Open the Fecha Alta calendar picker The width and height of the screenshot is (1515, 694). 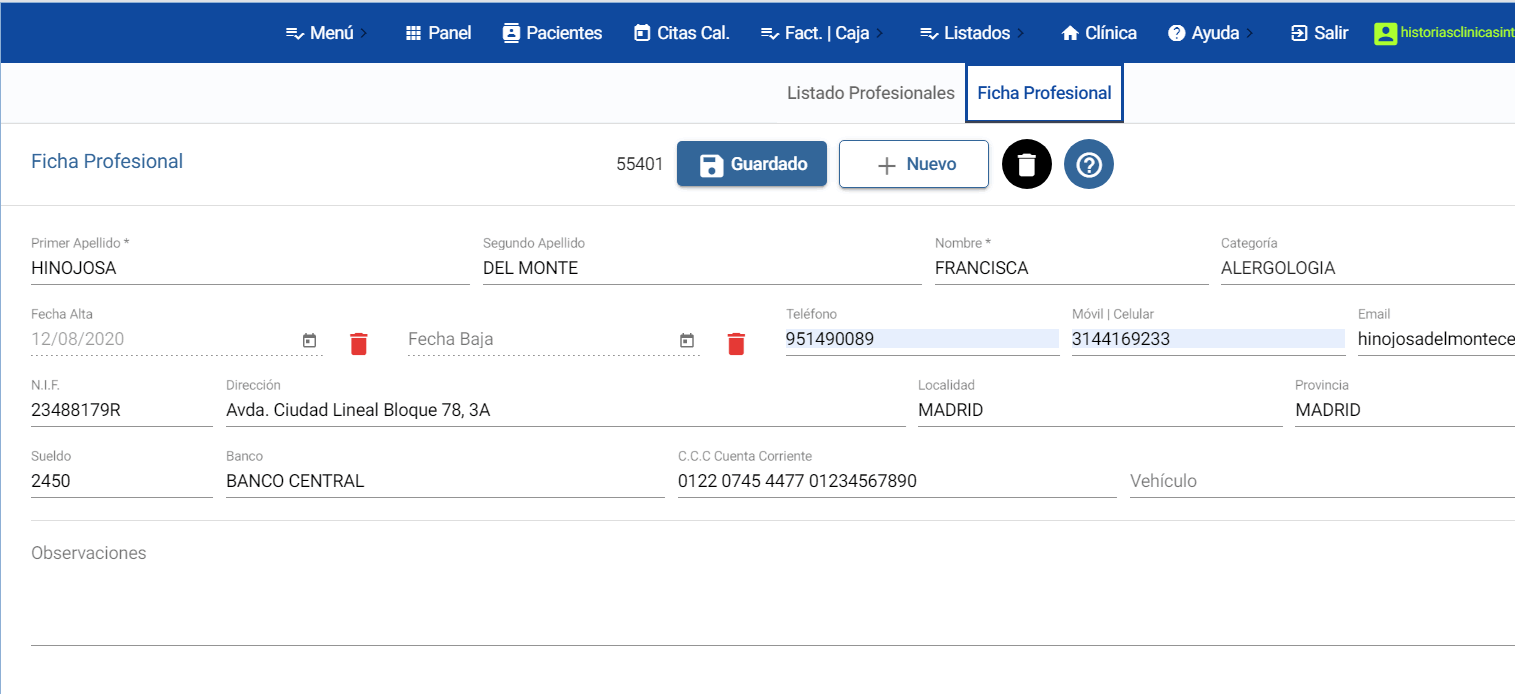(310, 341)
